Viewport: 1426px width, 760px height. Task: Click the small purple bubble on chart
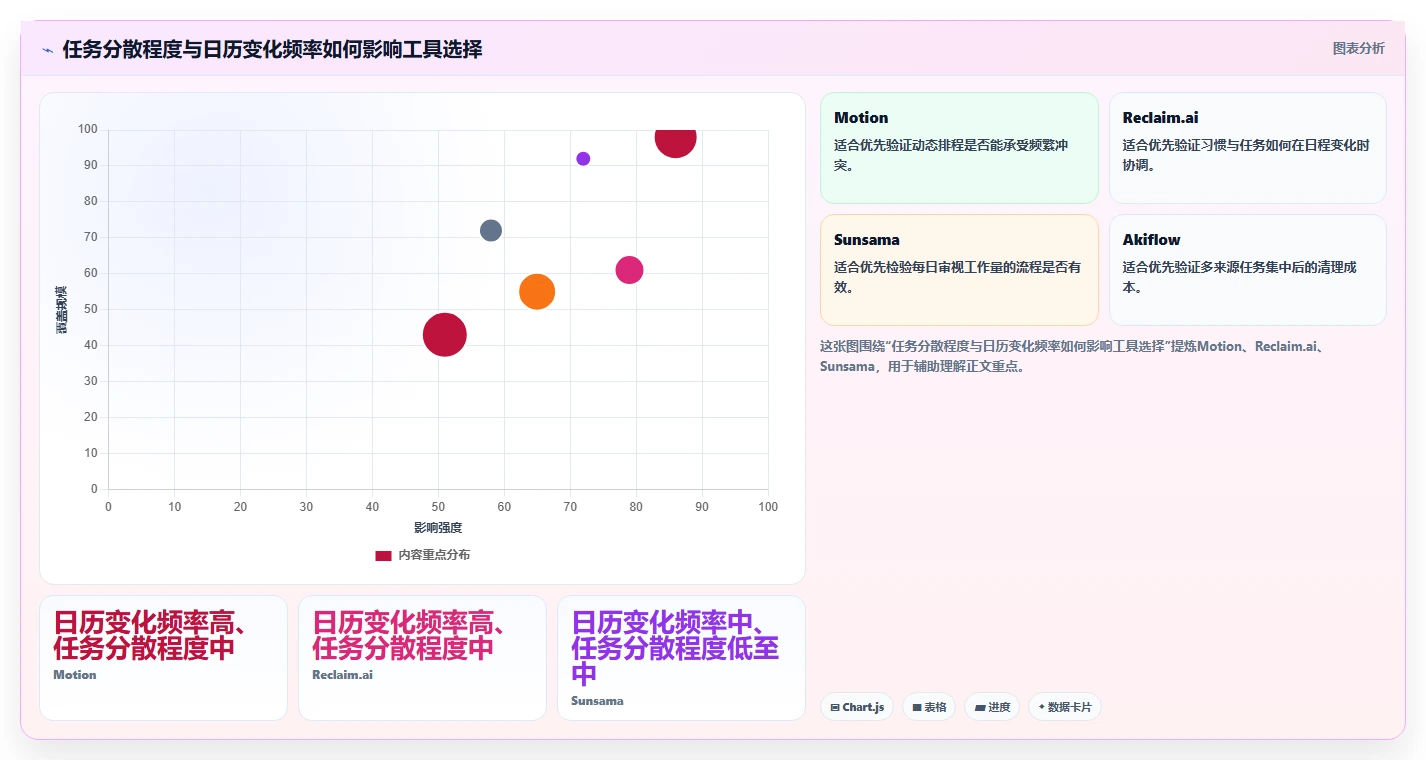tap(583, 159)
